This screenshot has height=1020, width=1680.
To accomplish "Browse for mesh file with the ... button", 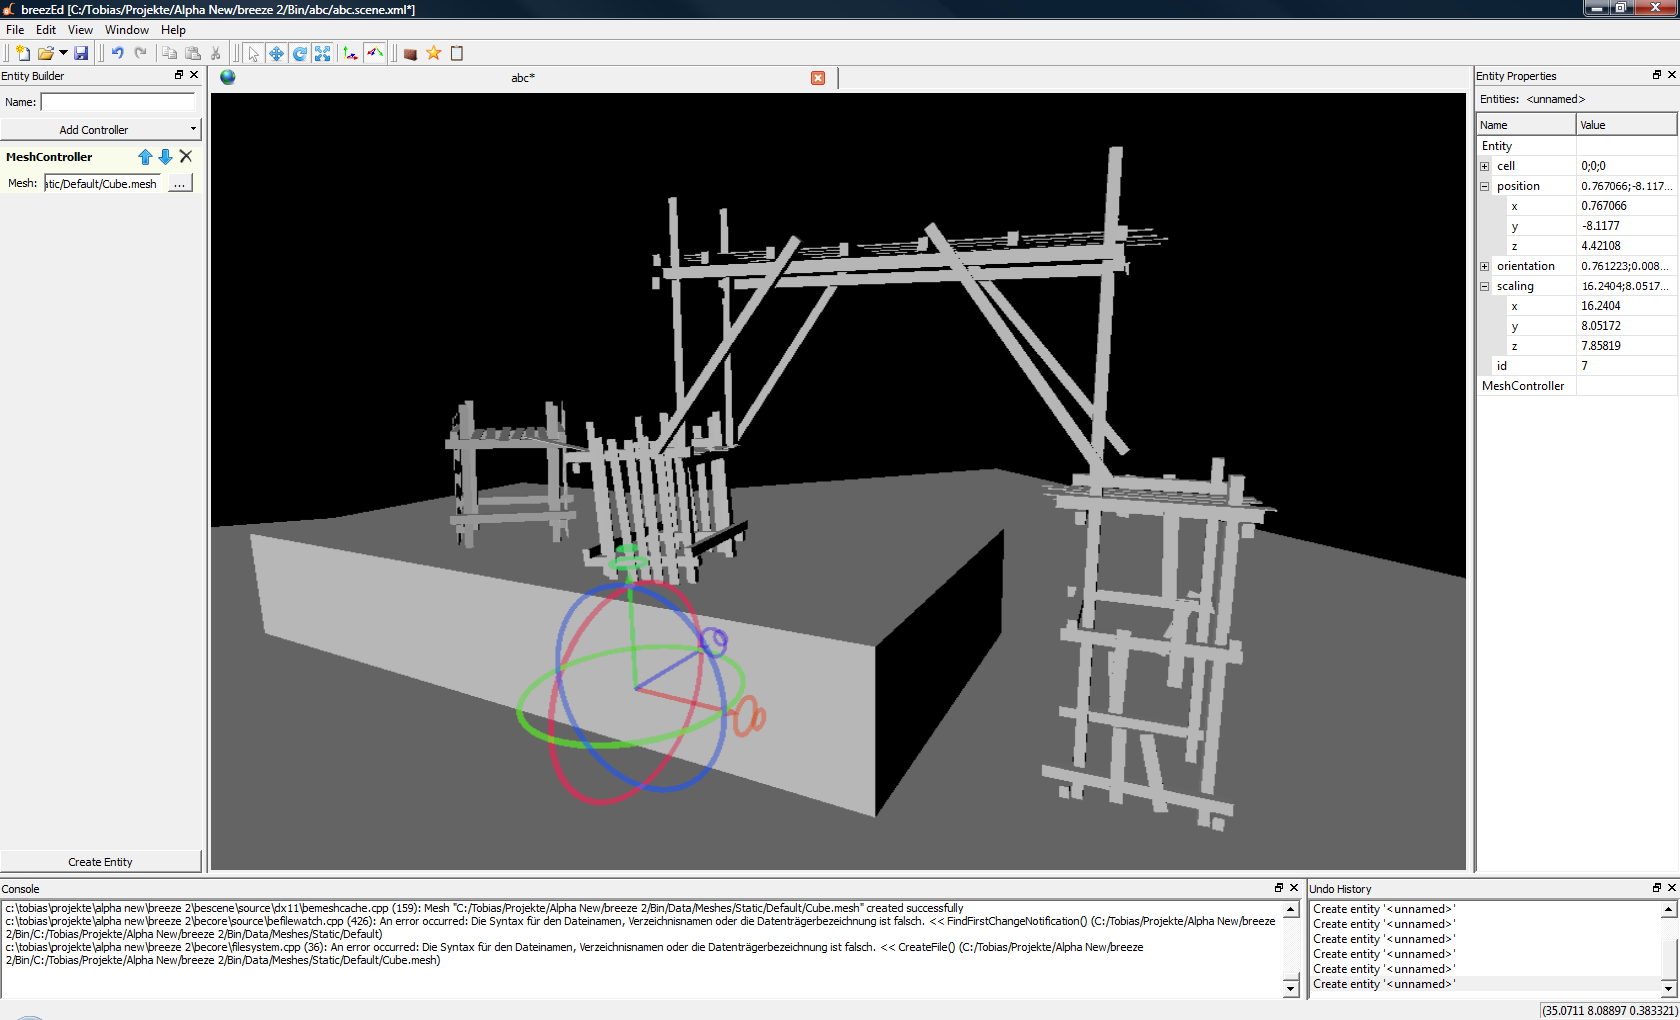I will [x=179, y=184].
